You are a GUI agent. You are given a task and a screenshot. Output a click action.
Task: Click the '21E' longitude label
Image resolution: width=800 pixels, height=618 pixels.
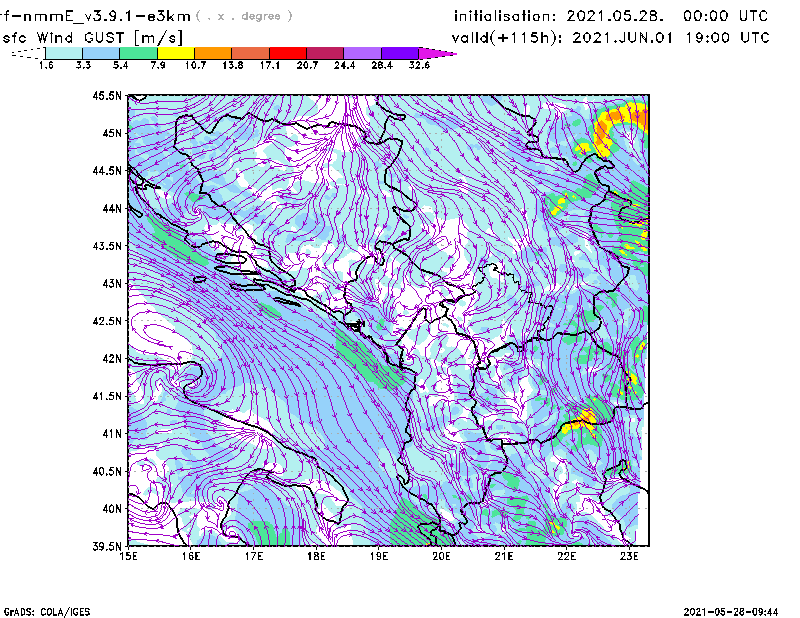click(x=504, y=556)
